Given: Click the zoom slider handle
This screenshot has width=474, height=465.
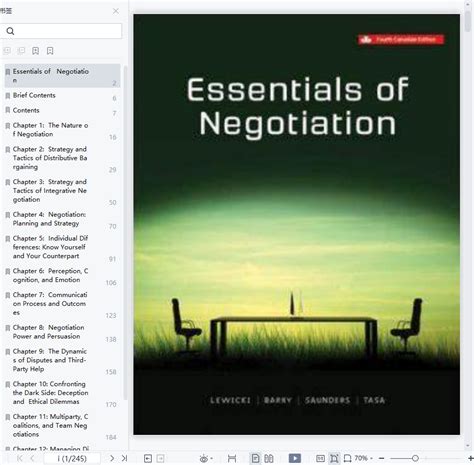Looking at the screenshot, I should 415,459.
